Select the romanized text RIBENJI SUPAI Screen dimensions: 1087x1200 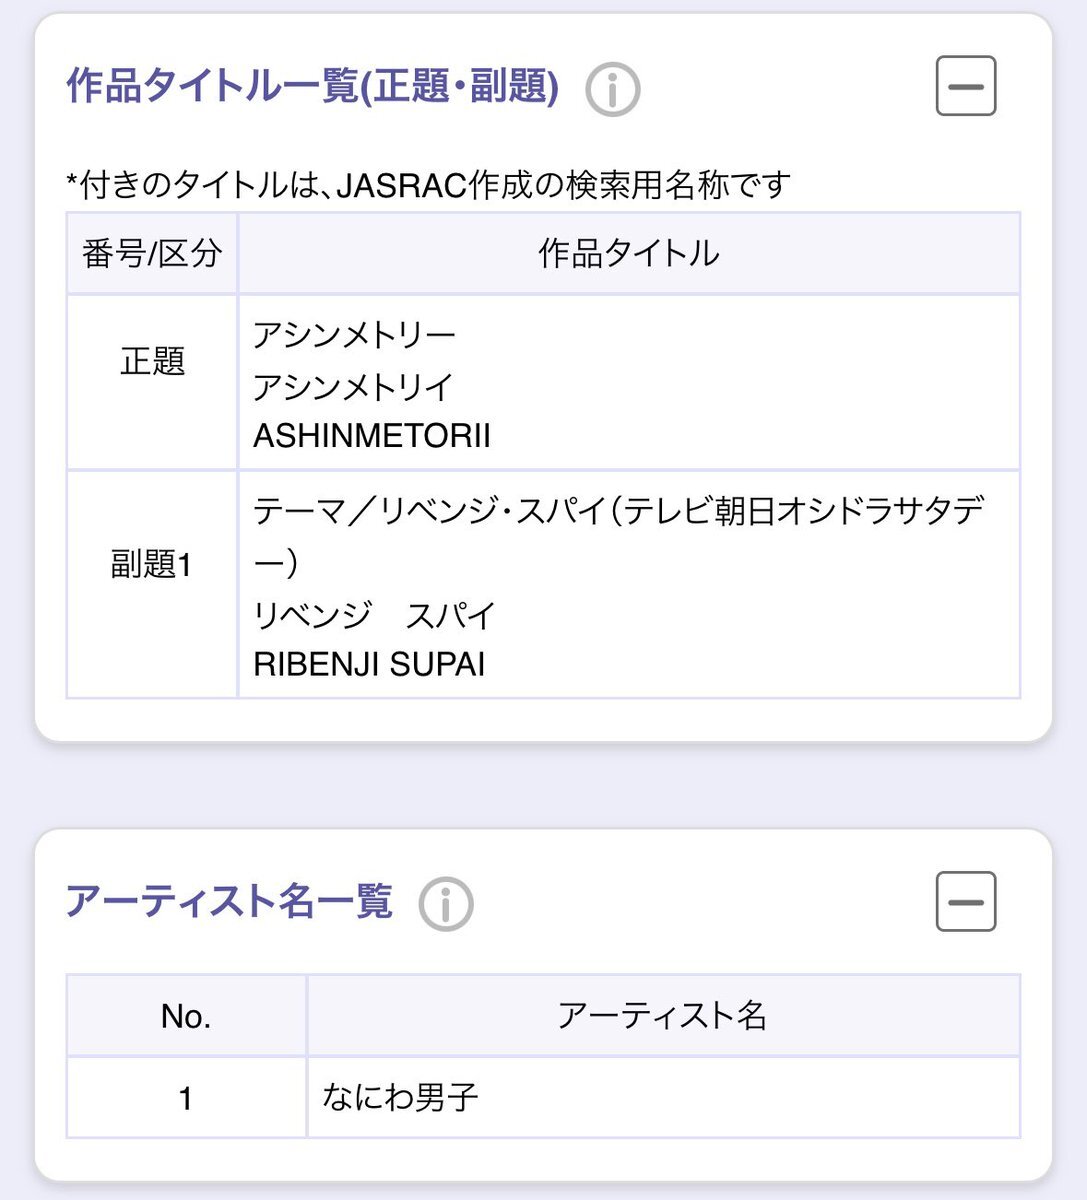coord(369,665)
